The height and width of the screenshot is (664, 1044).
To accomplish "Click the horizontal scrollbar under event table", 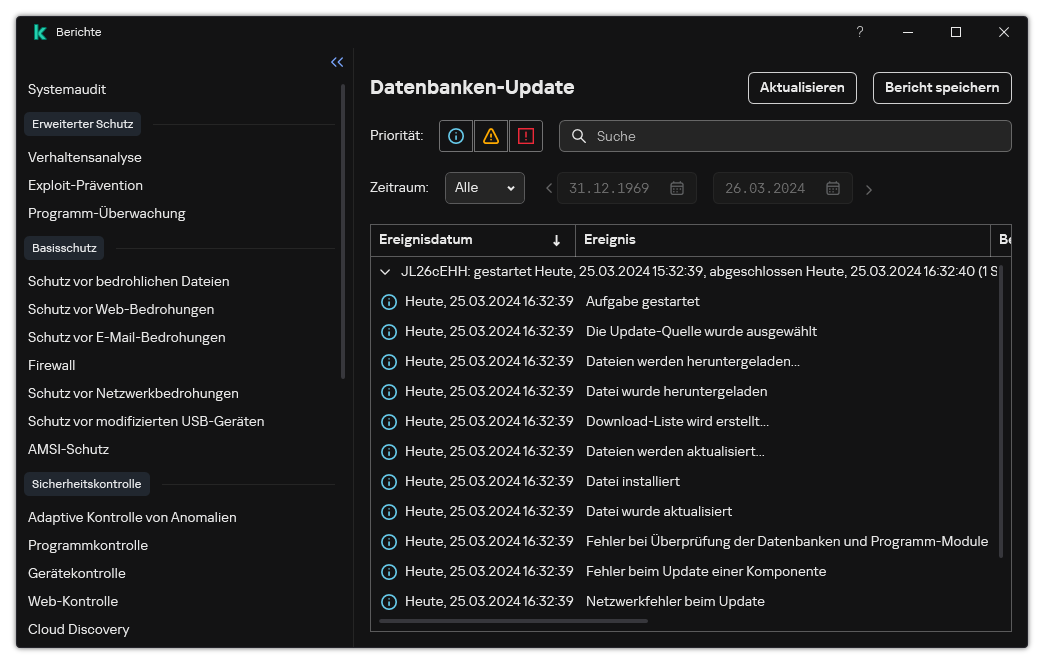I will 513,621.
